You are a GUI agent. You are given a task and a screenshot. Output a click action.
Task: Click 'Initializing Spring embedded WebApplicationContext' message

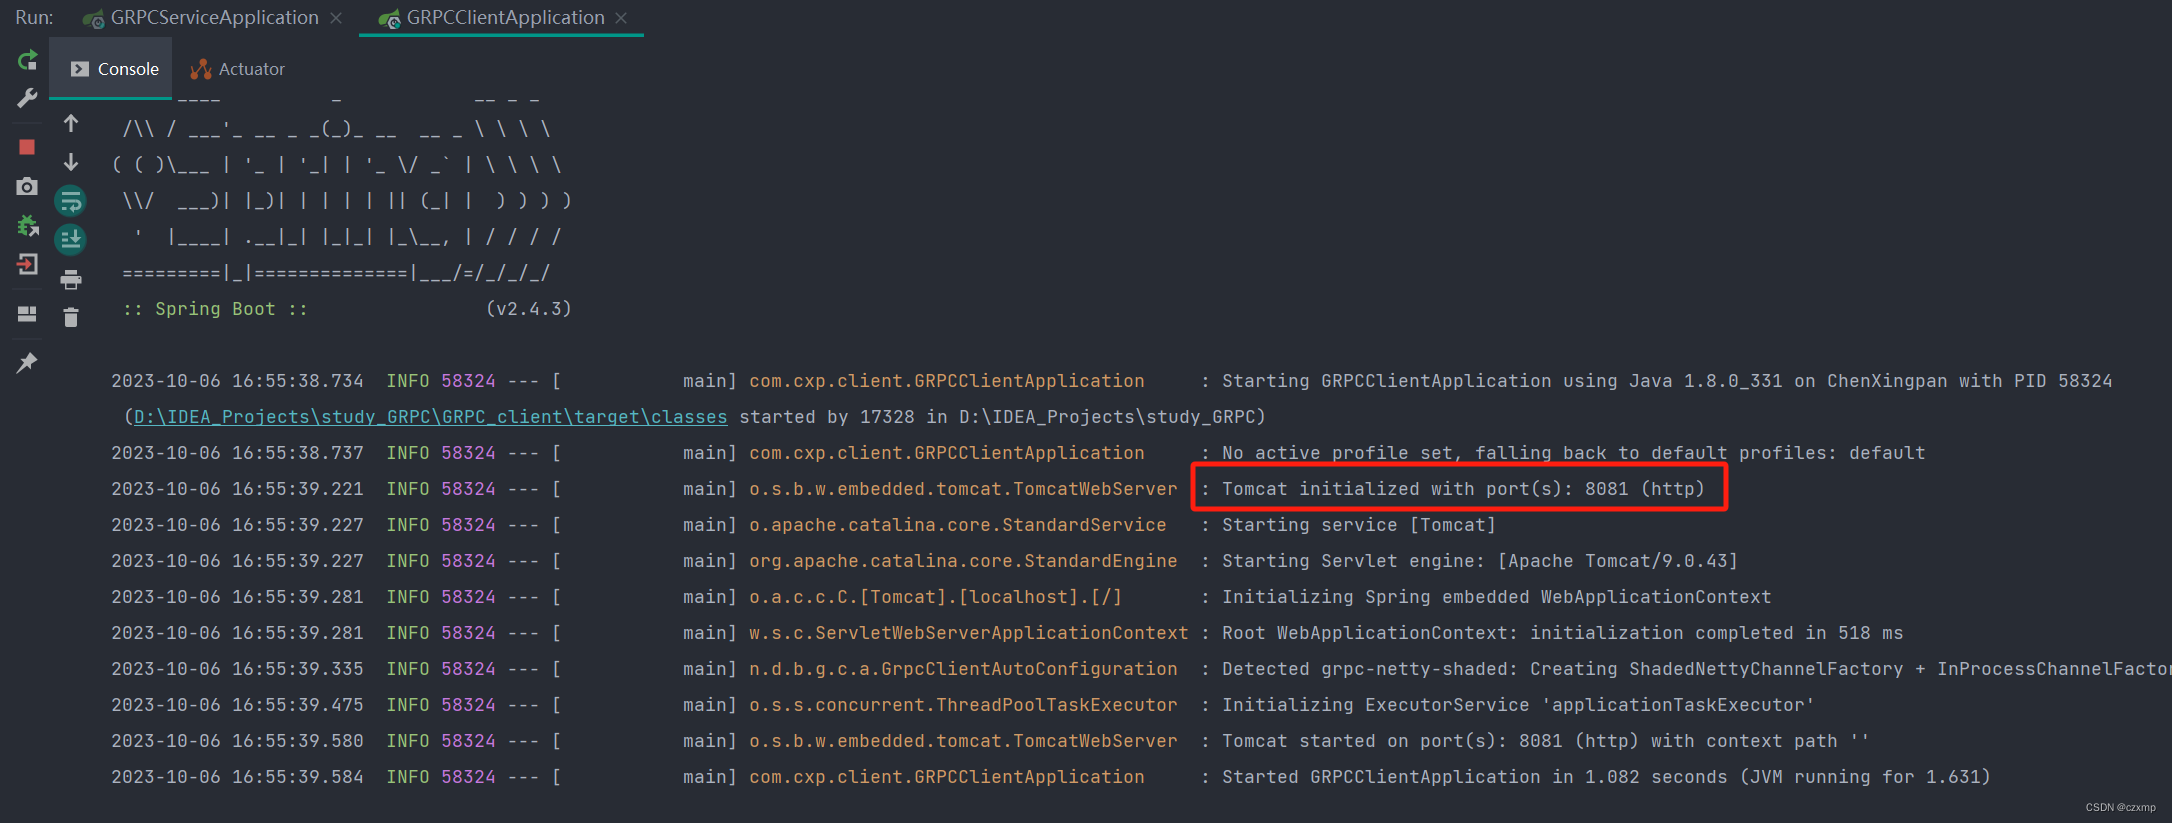tap(1497, 597)
